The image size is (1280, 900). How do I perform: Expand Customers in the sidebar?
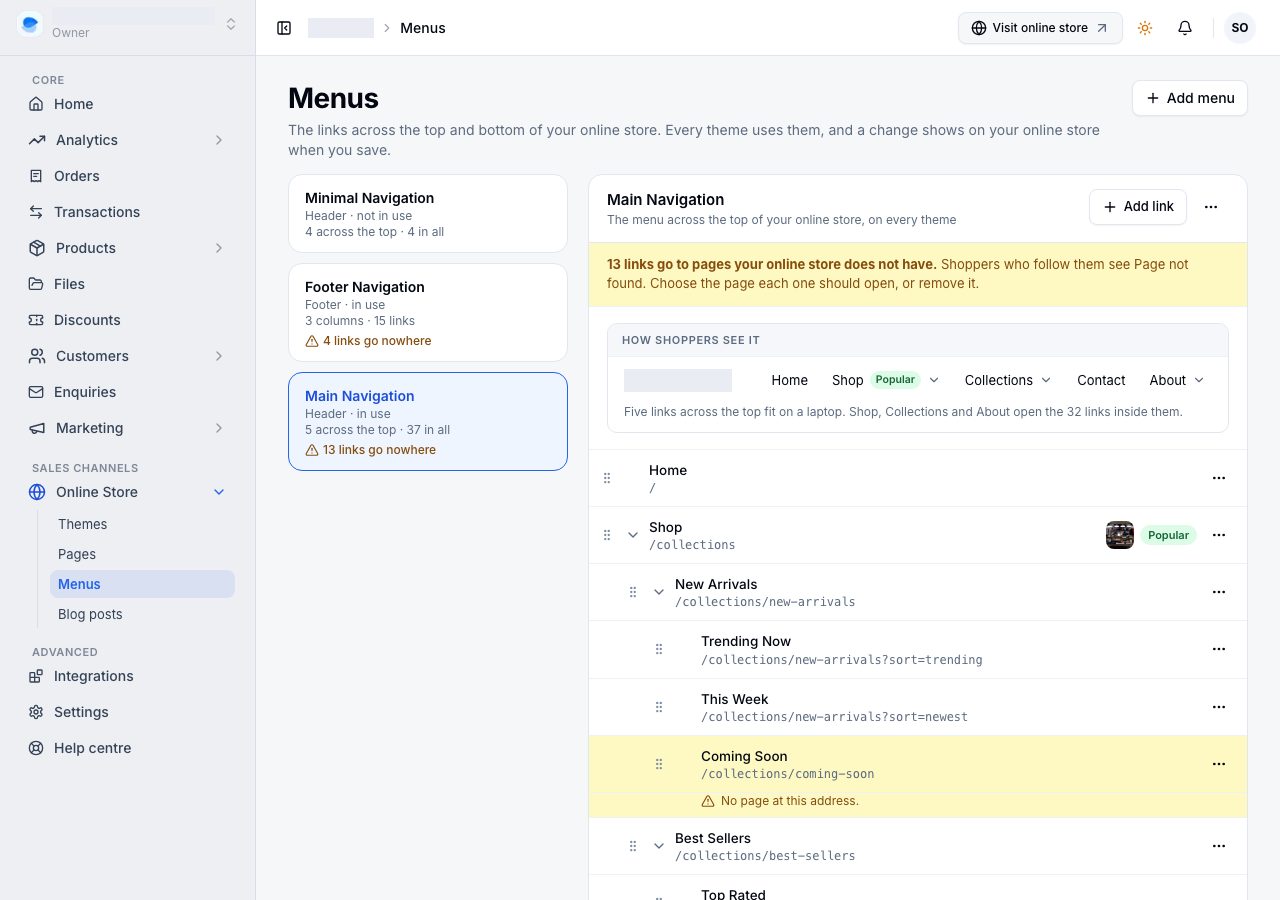tap(219, 356)
